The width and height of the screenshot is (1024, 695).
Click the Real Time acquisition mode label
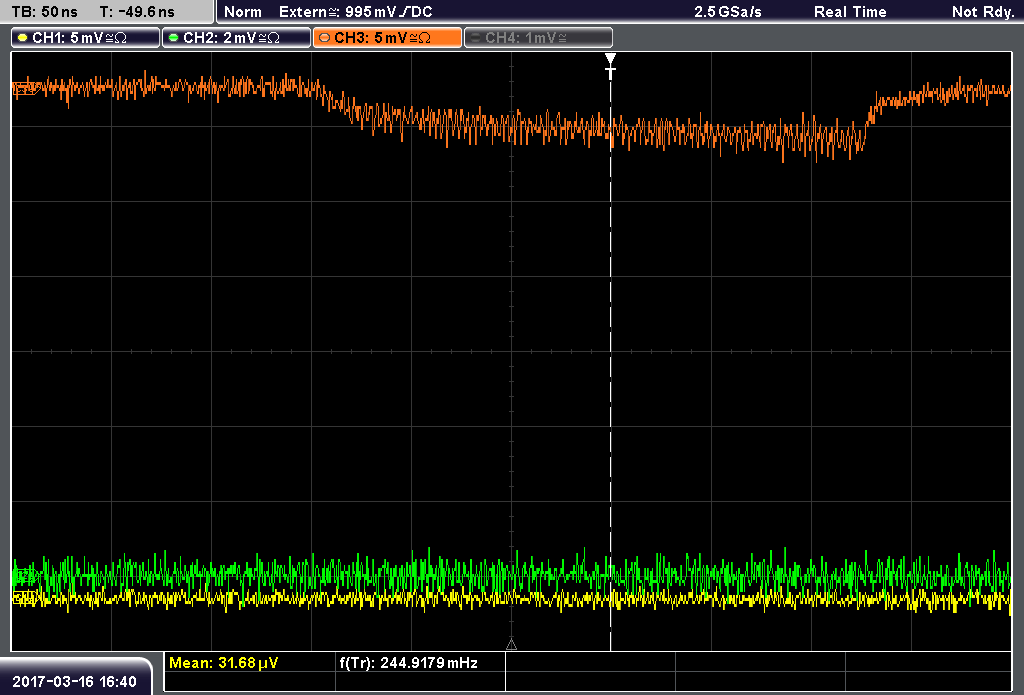850,12
